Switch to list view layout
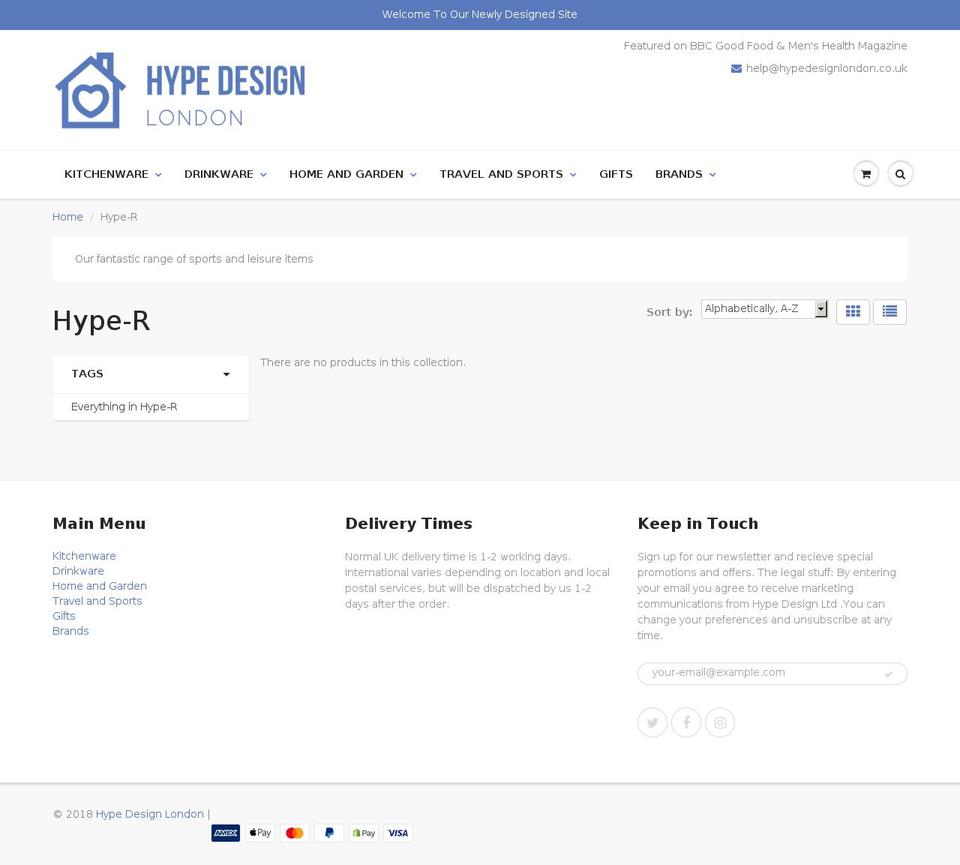The image size is (960, 865). coord(890,312)
